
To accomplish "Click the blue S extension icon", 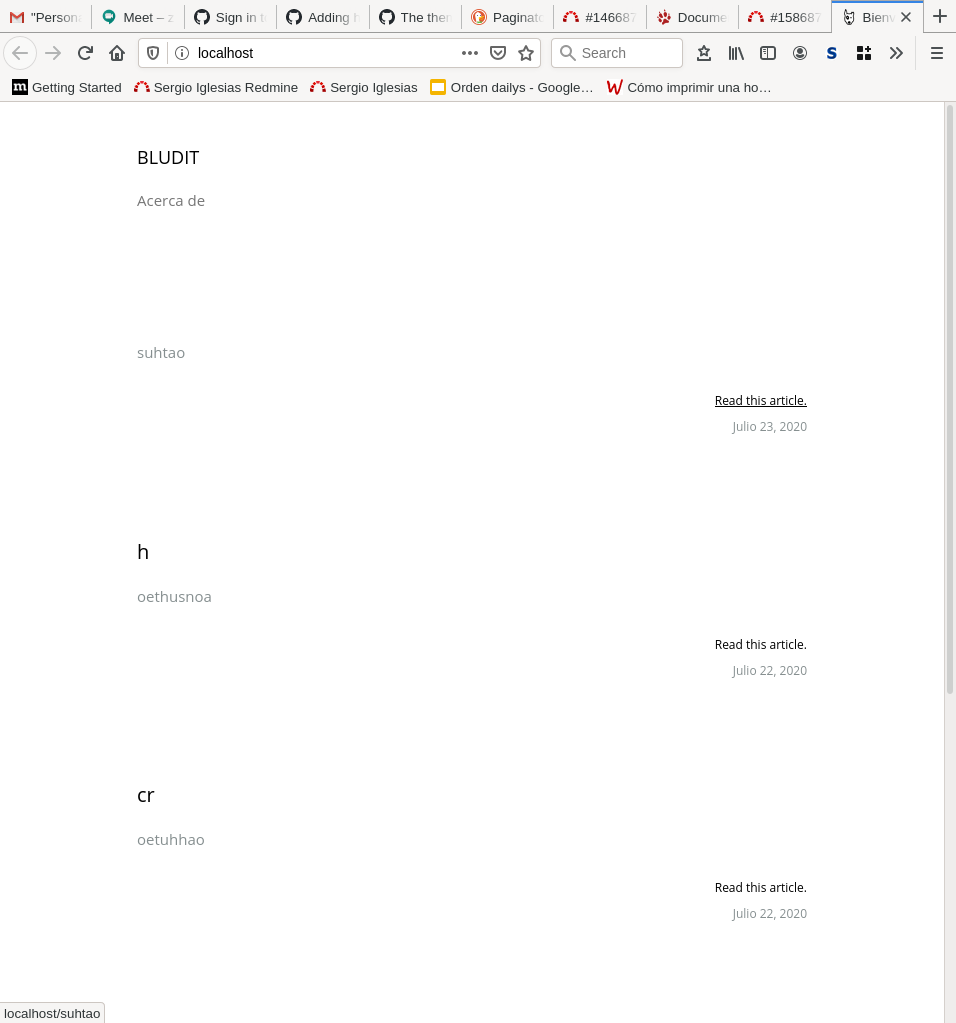I will [x=831, y=53].
